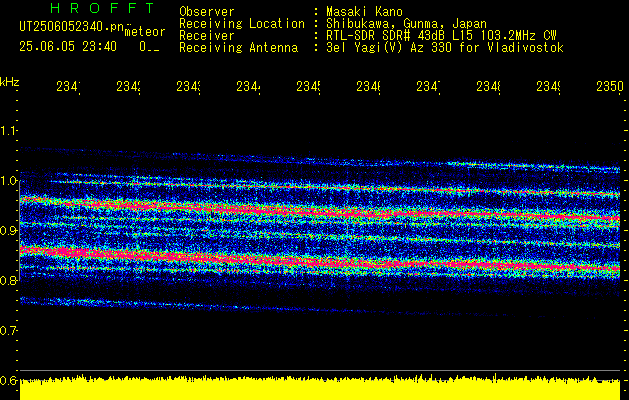
Task: Click the 1.1 kHz frequency label
Action: click(8, 131)
